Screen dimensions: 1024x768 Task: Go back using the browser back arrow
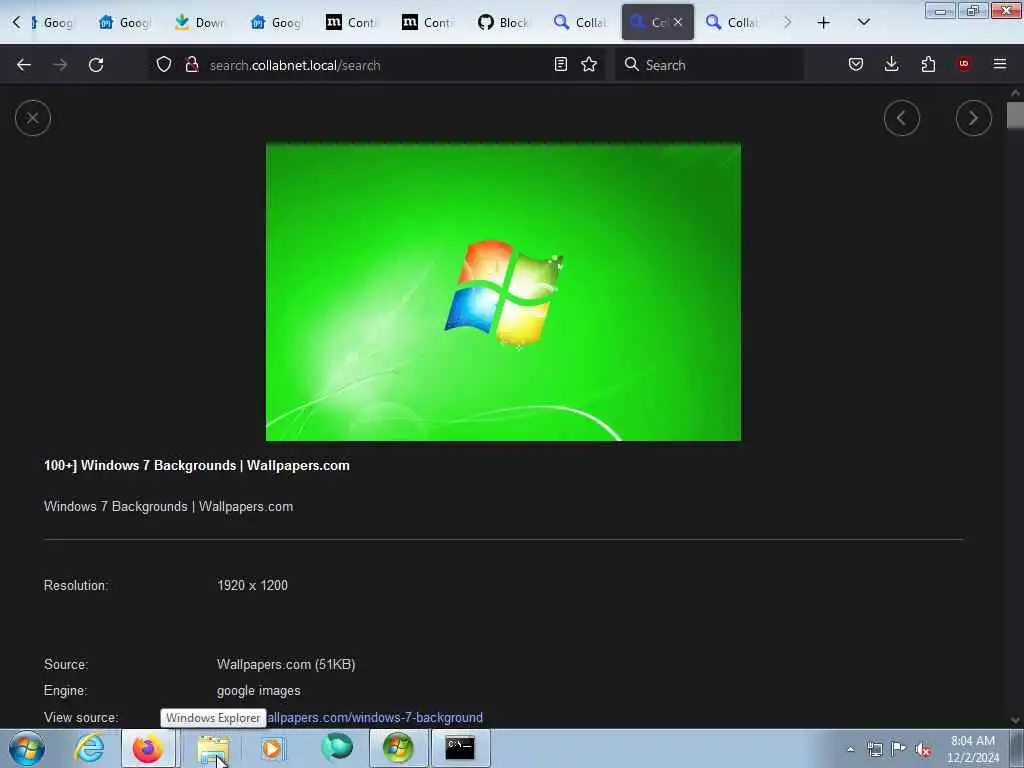24,65
